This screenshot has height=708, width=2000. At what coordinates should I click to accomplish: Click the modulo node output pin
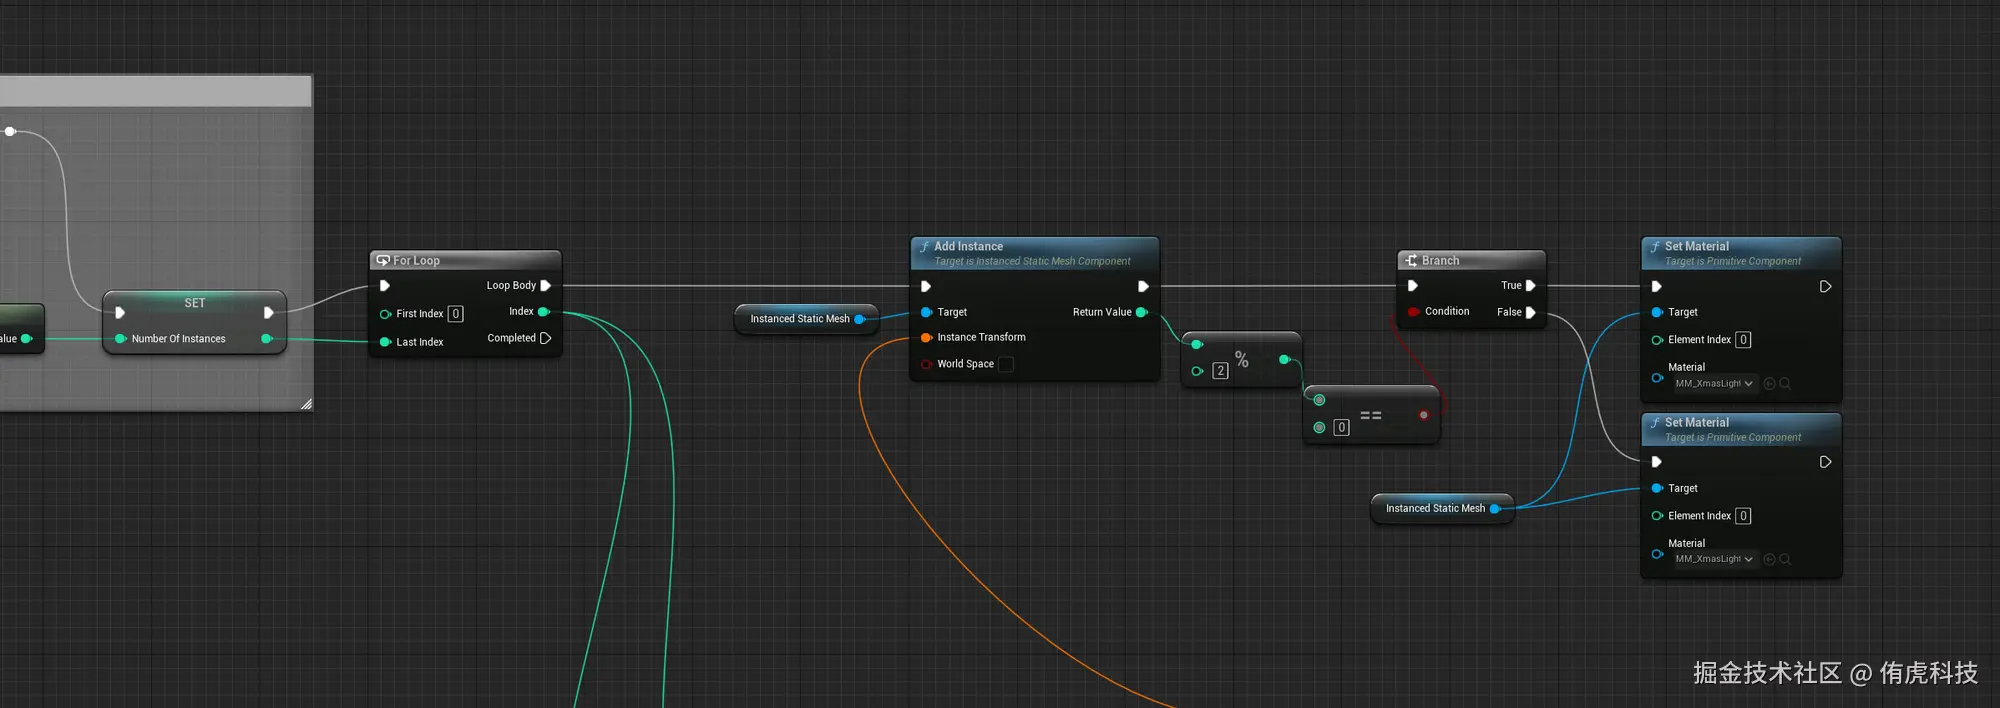(x=1284, y=359)
